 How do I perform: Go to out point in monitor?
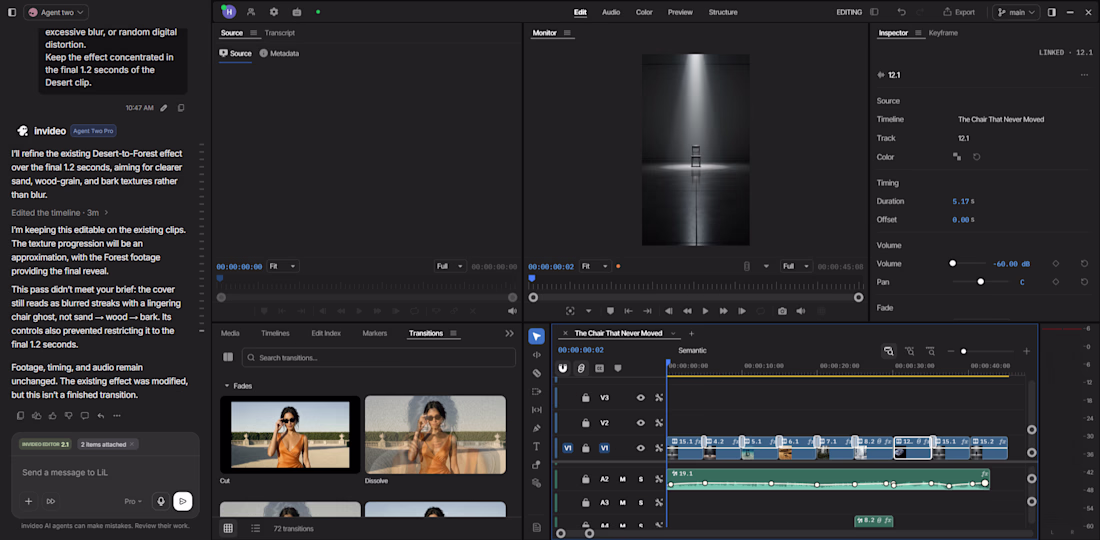(647, 311)
